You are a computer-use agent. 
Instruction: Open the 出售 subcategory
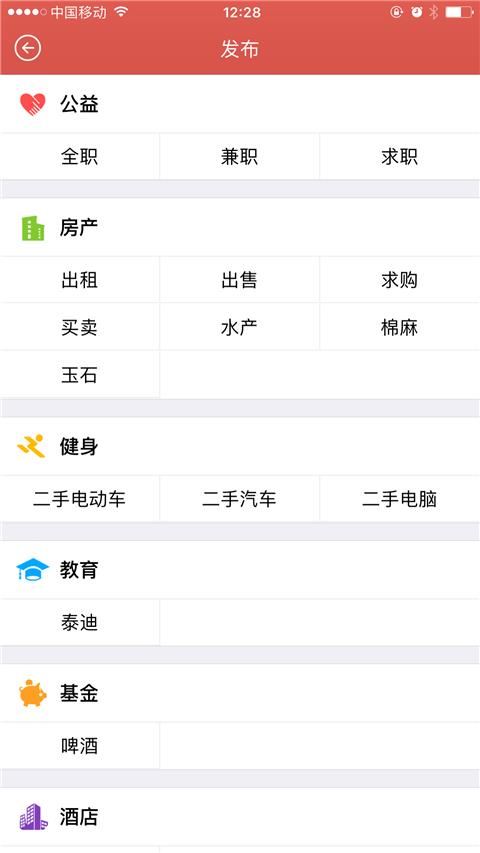click(x=239, y=280)
